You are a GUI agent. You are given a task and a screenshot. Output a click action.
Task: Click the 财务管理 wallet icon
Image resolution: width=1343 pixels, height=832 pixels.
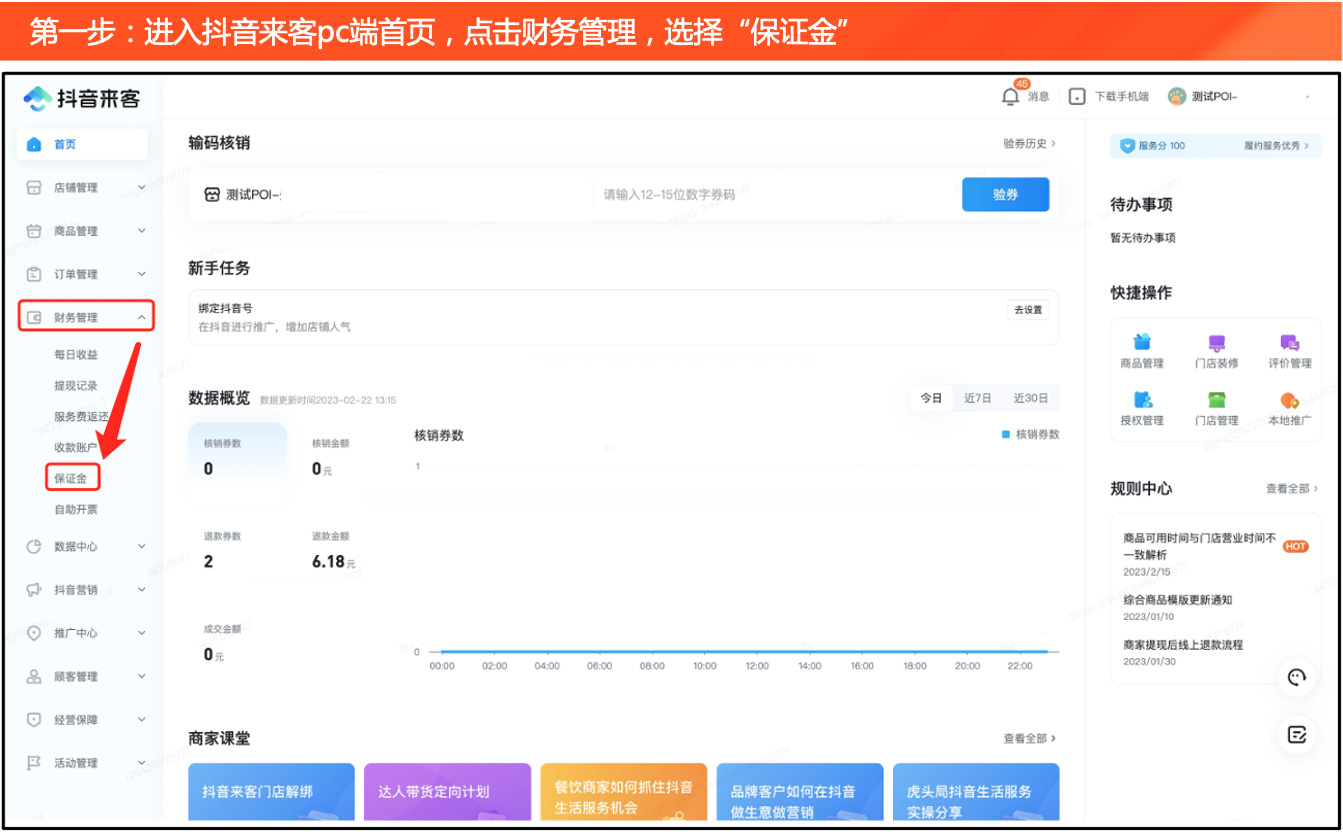(34, 318)
